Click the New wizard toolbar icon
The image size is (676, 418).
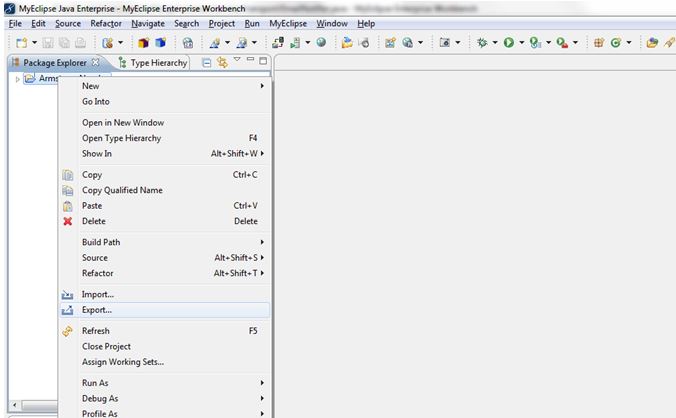pos(21,43)
